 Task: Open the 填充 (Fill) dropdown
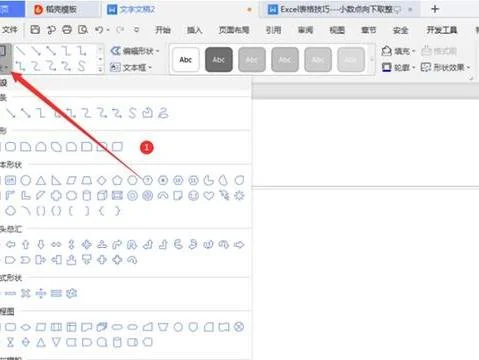coord(398,51)
